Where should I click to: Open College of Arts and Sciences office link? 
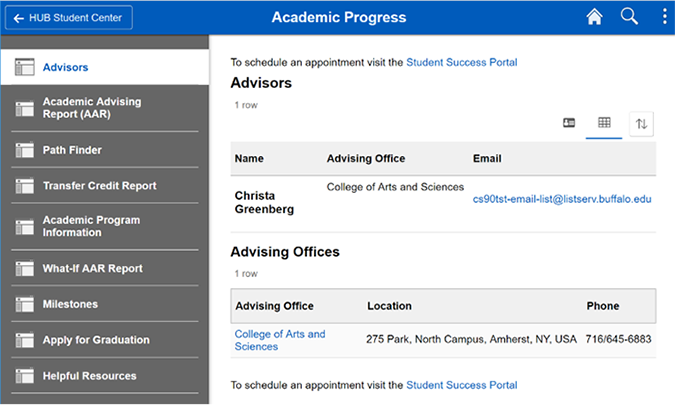280,340
